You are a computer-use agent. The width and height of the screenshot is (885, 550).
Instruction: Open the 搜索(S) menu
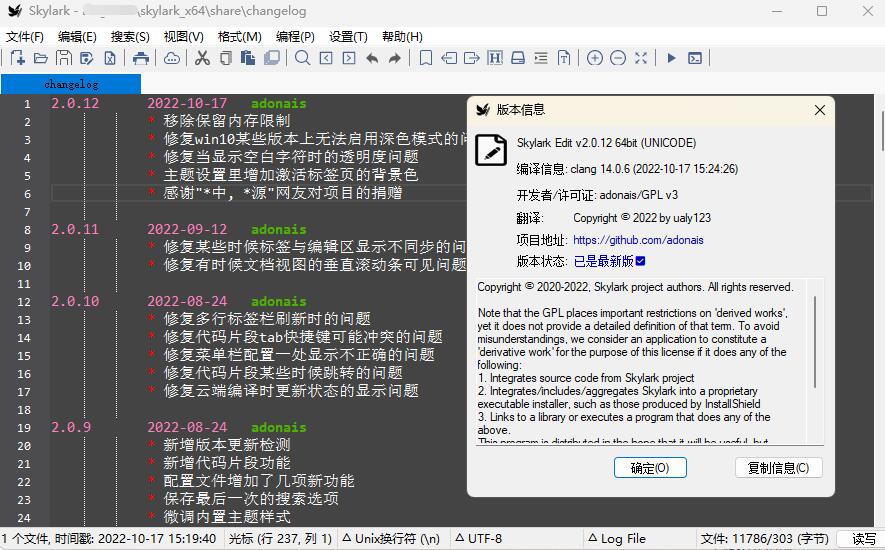click(130, 37)
